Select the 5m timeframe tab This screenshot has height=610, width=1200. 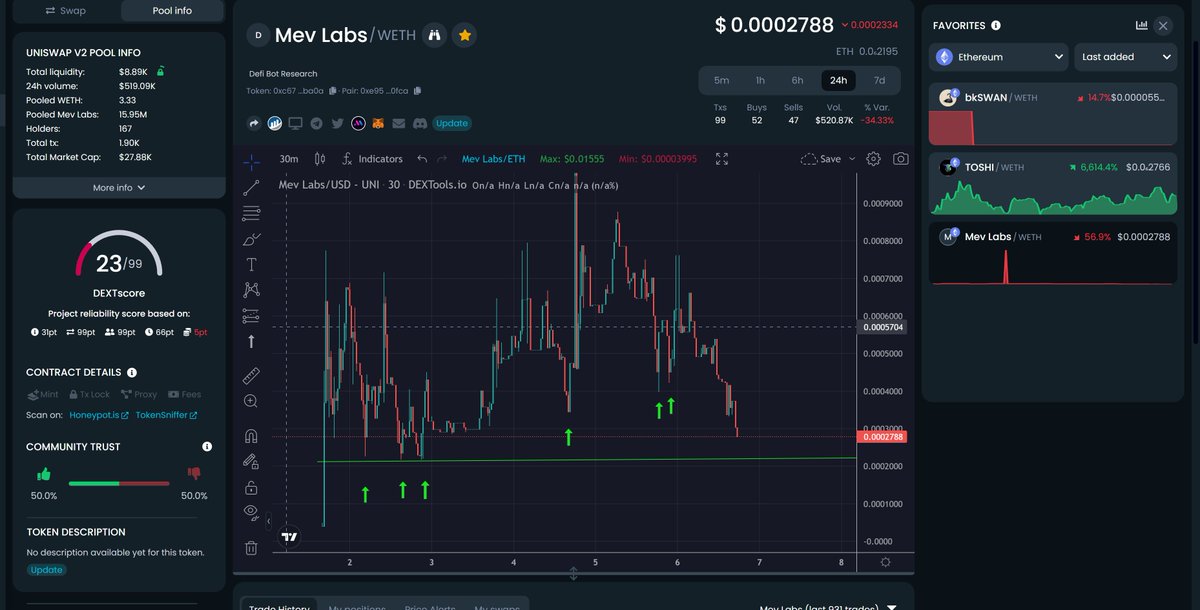pyautogui.click(x=721, y=81)
